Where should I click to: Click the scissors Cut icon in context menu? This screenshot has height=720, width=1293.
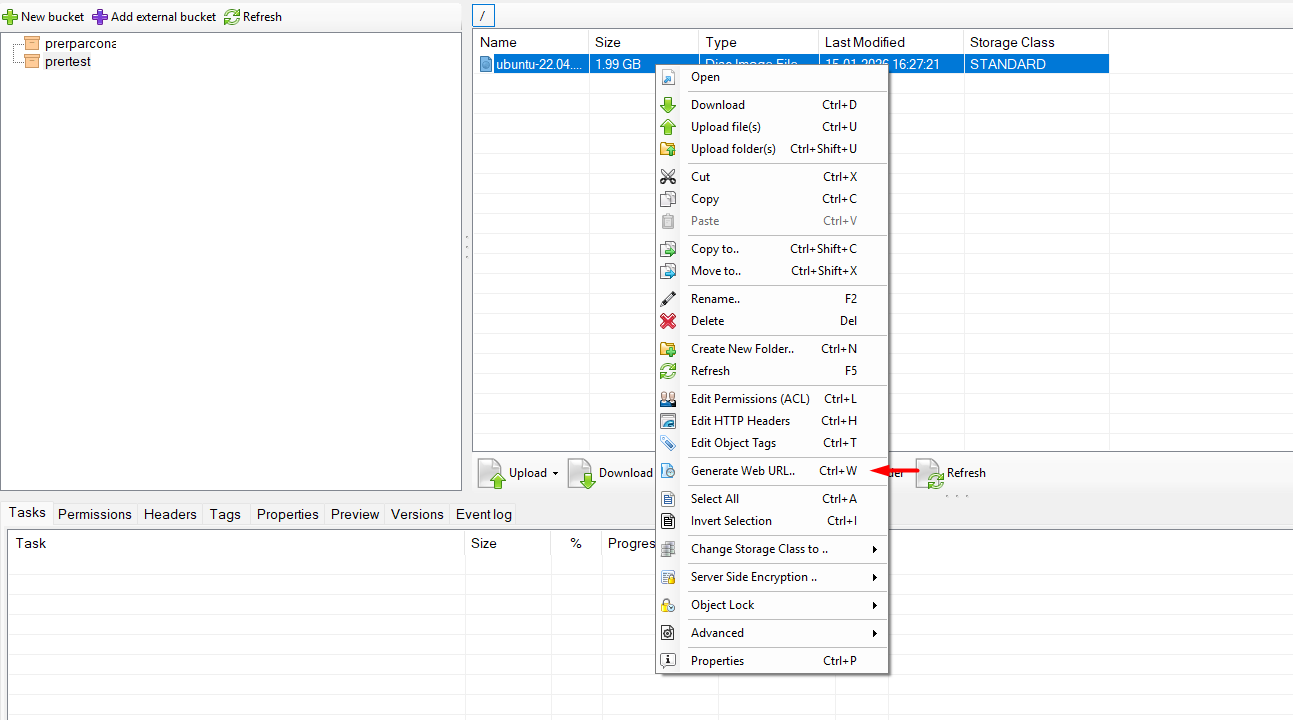(668, 177)
